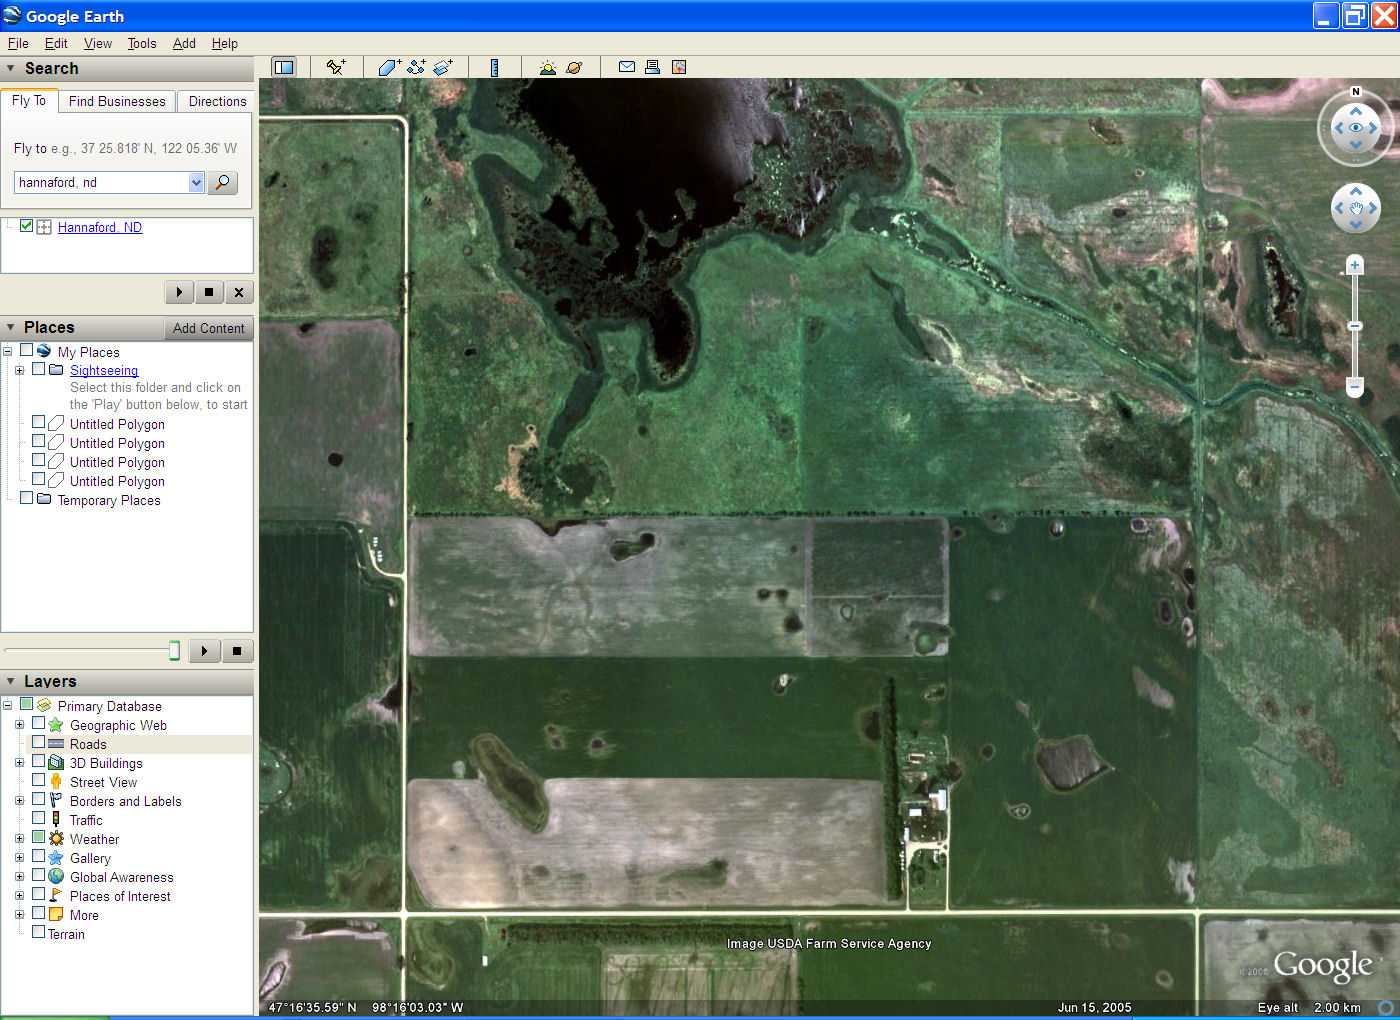Click the Places tour time slider handle
Viewport: 1400px width, 1020px height.
(174, 651)
